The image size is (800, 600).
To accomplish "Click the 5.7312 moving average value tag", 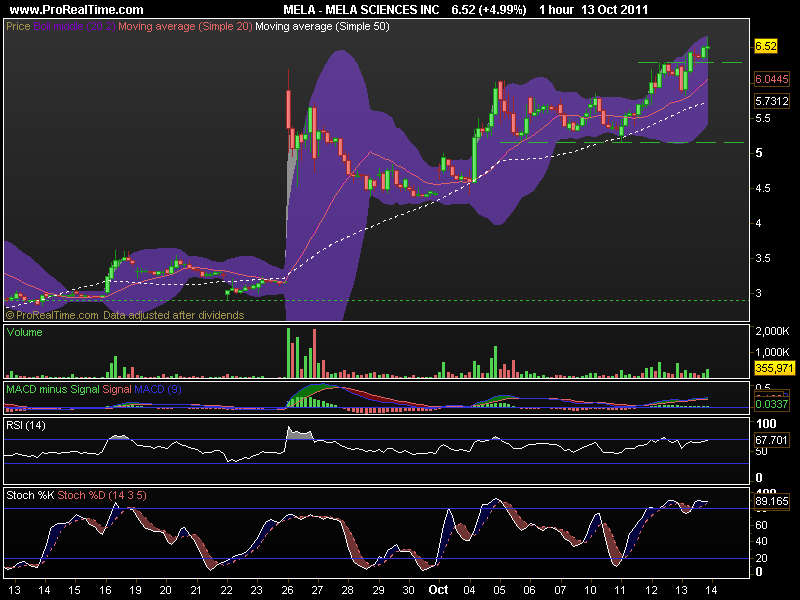I will pyautogui.click(x=771, y=101).
